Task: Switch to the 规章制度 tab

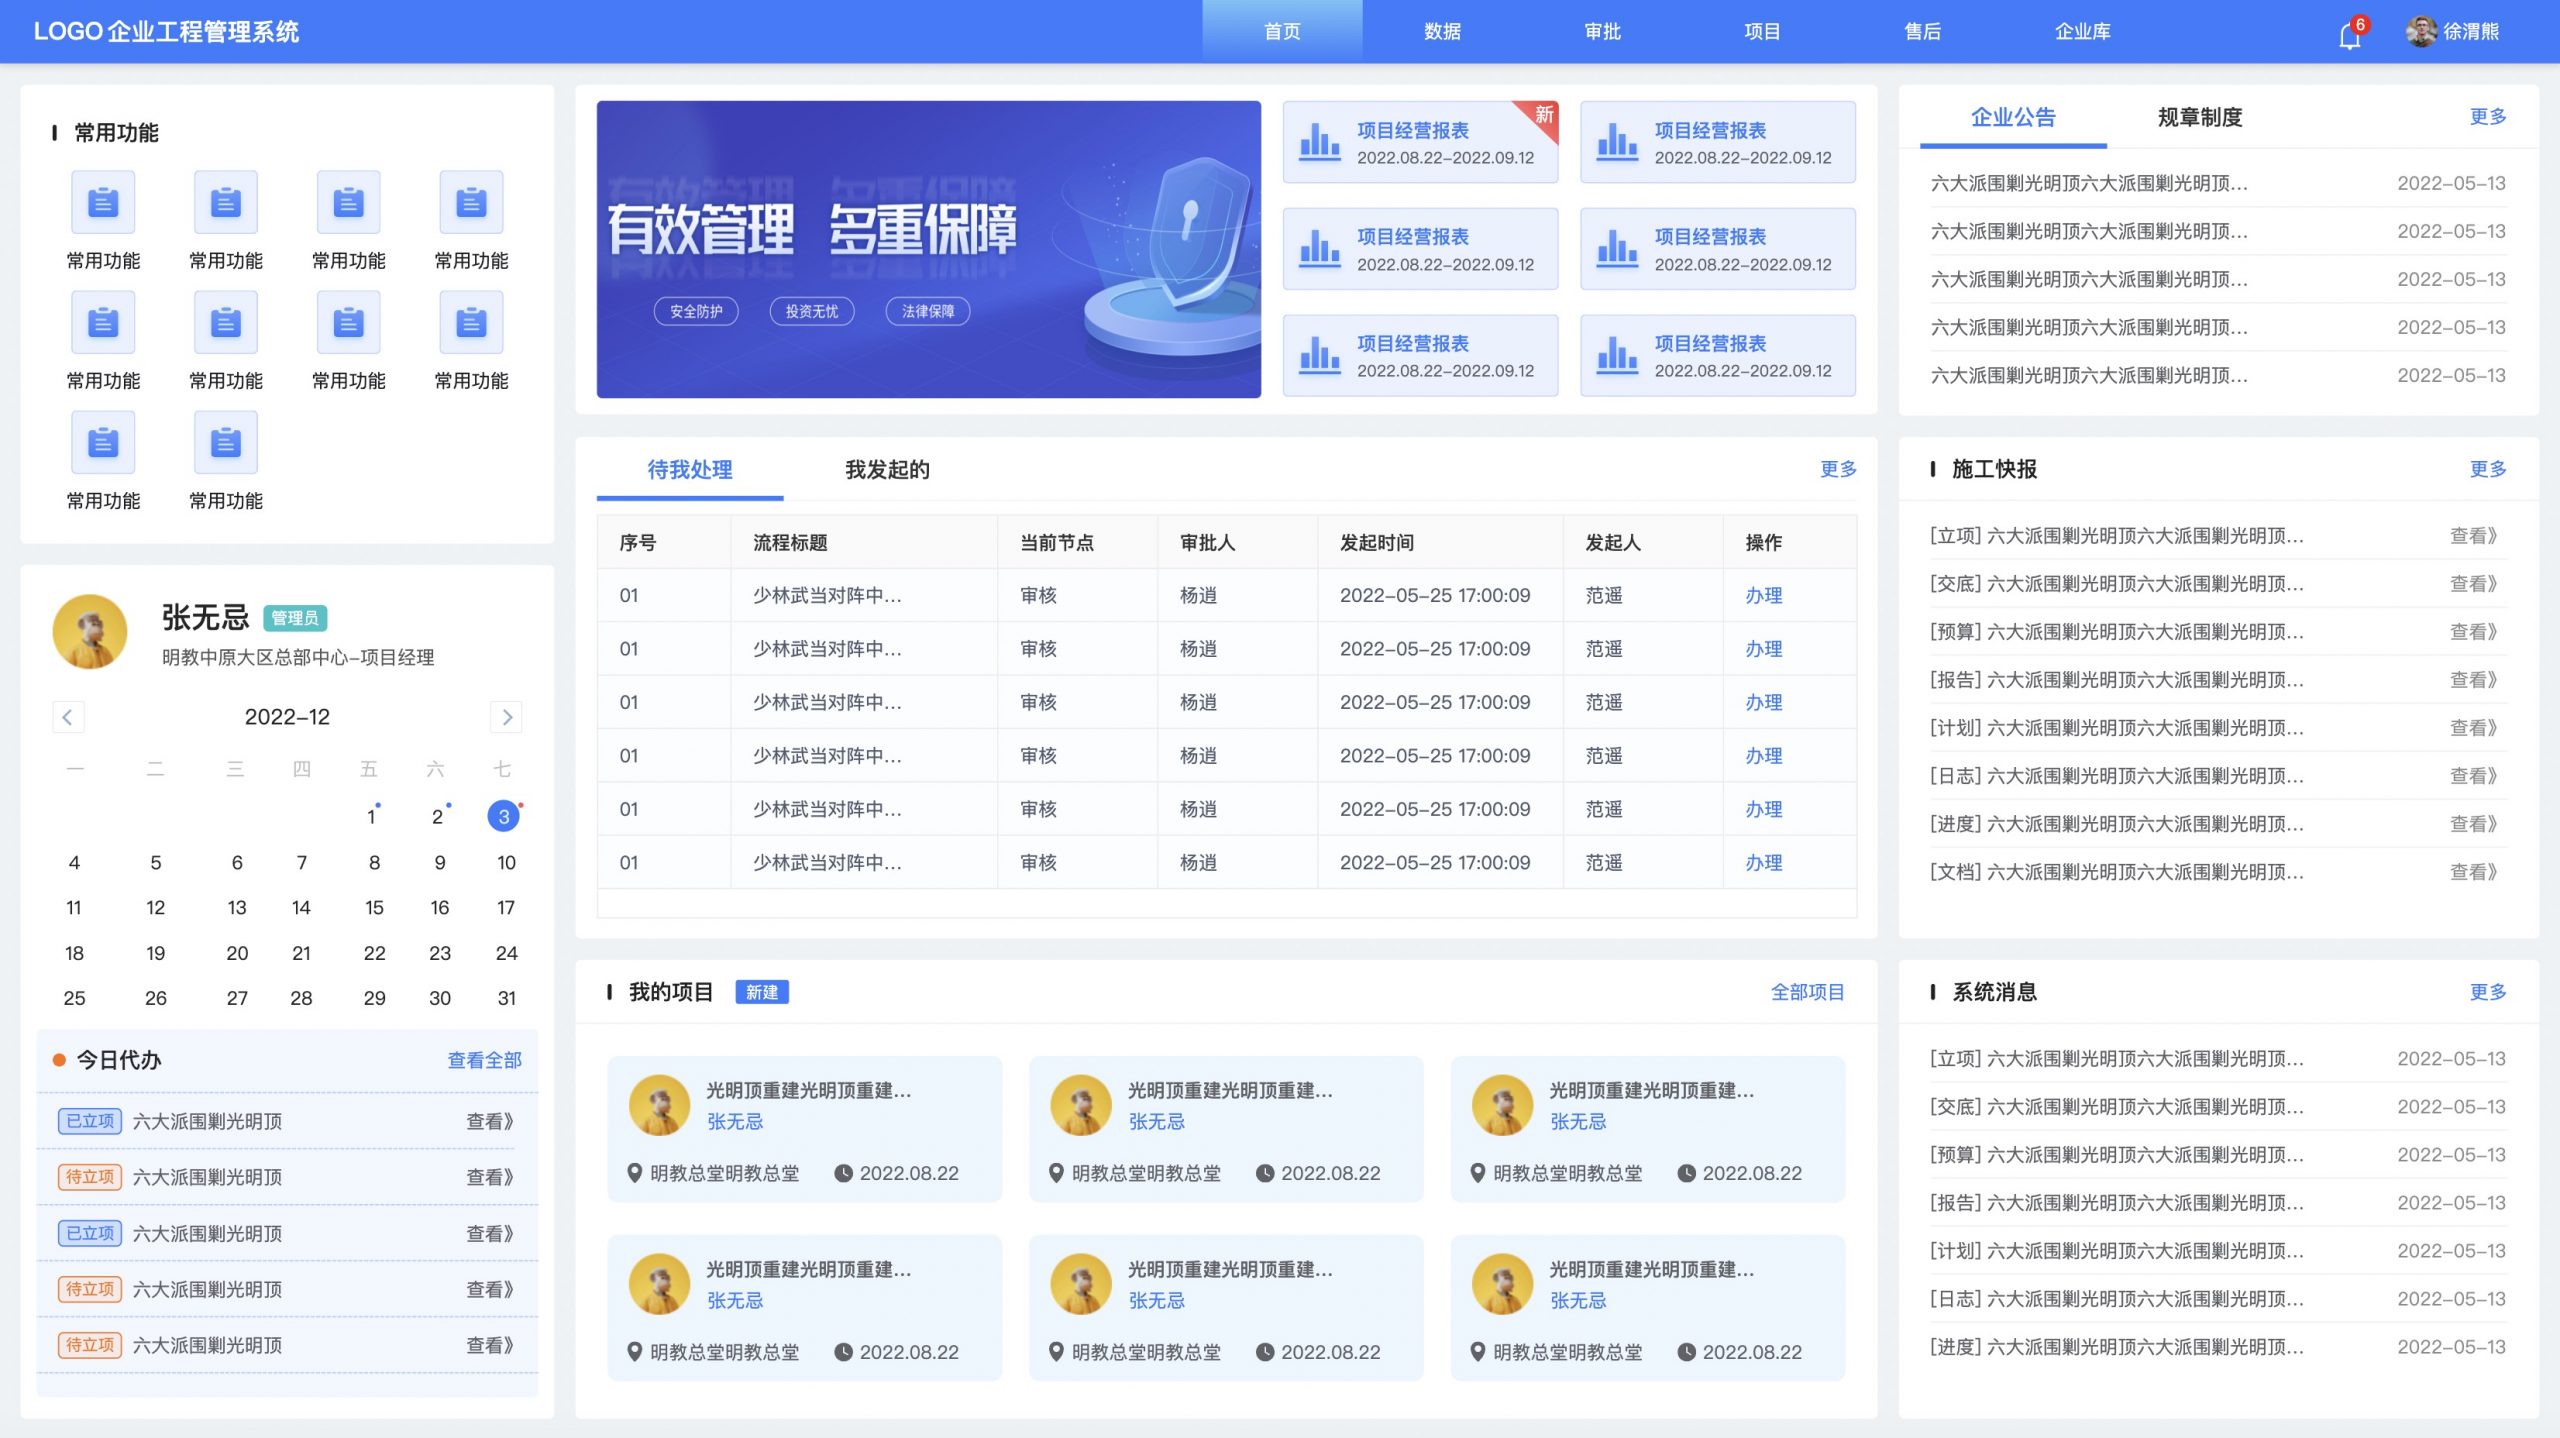Action: pos(2200,118)
